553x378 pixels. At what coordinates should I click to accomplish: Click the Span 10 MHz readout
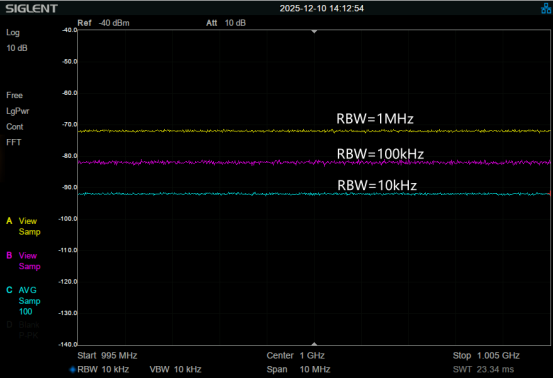(298, 370)
